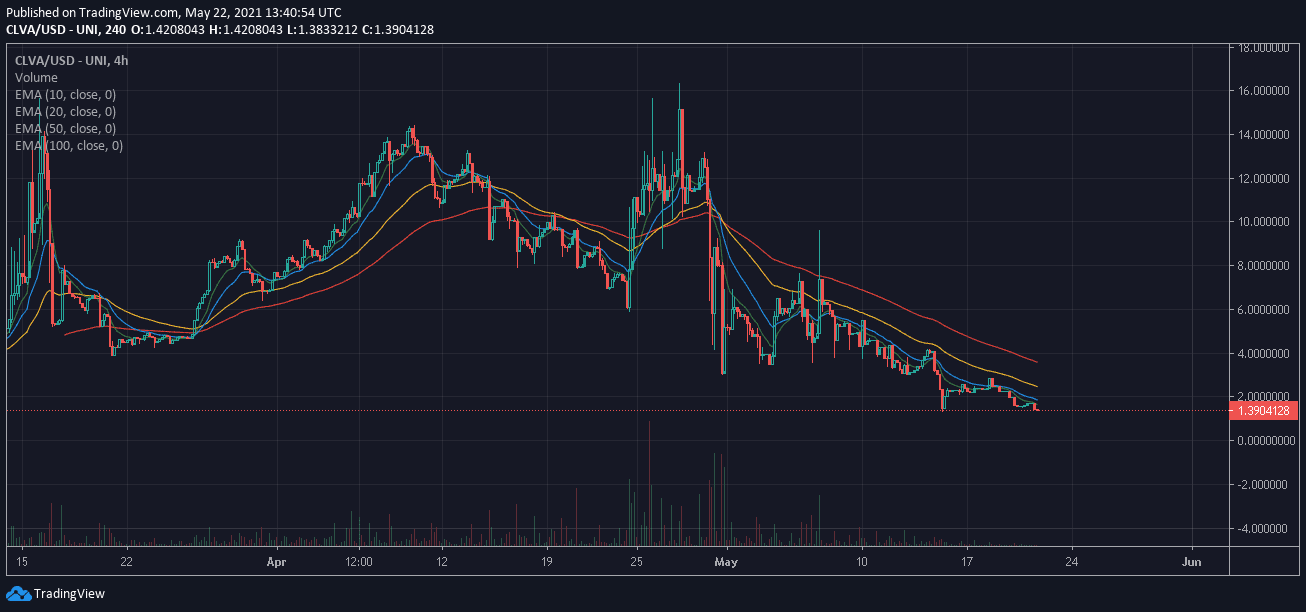Viewport: 1306px width, 612px height.
Task: Select the EMA (20, close, 0) indicator
Action: pos(65,112)
